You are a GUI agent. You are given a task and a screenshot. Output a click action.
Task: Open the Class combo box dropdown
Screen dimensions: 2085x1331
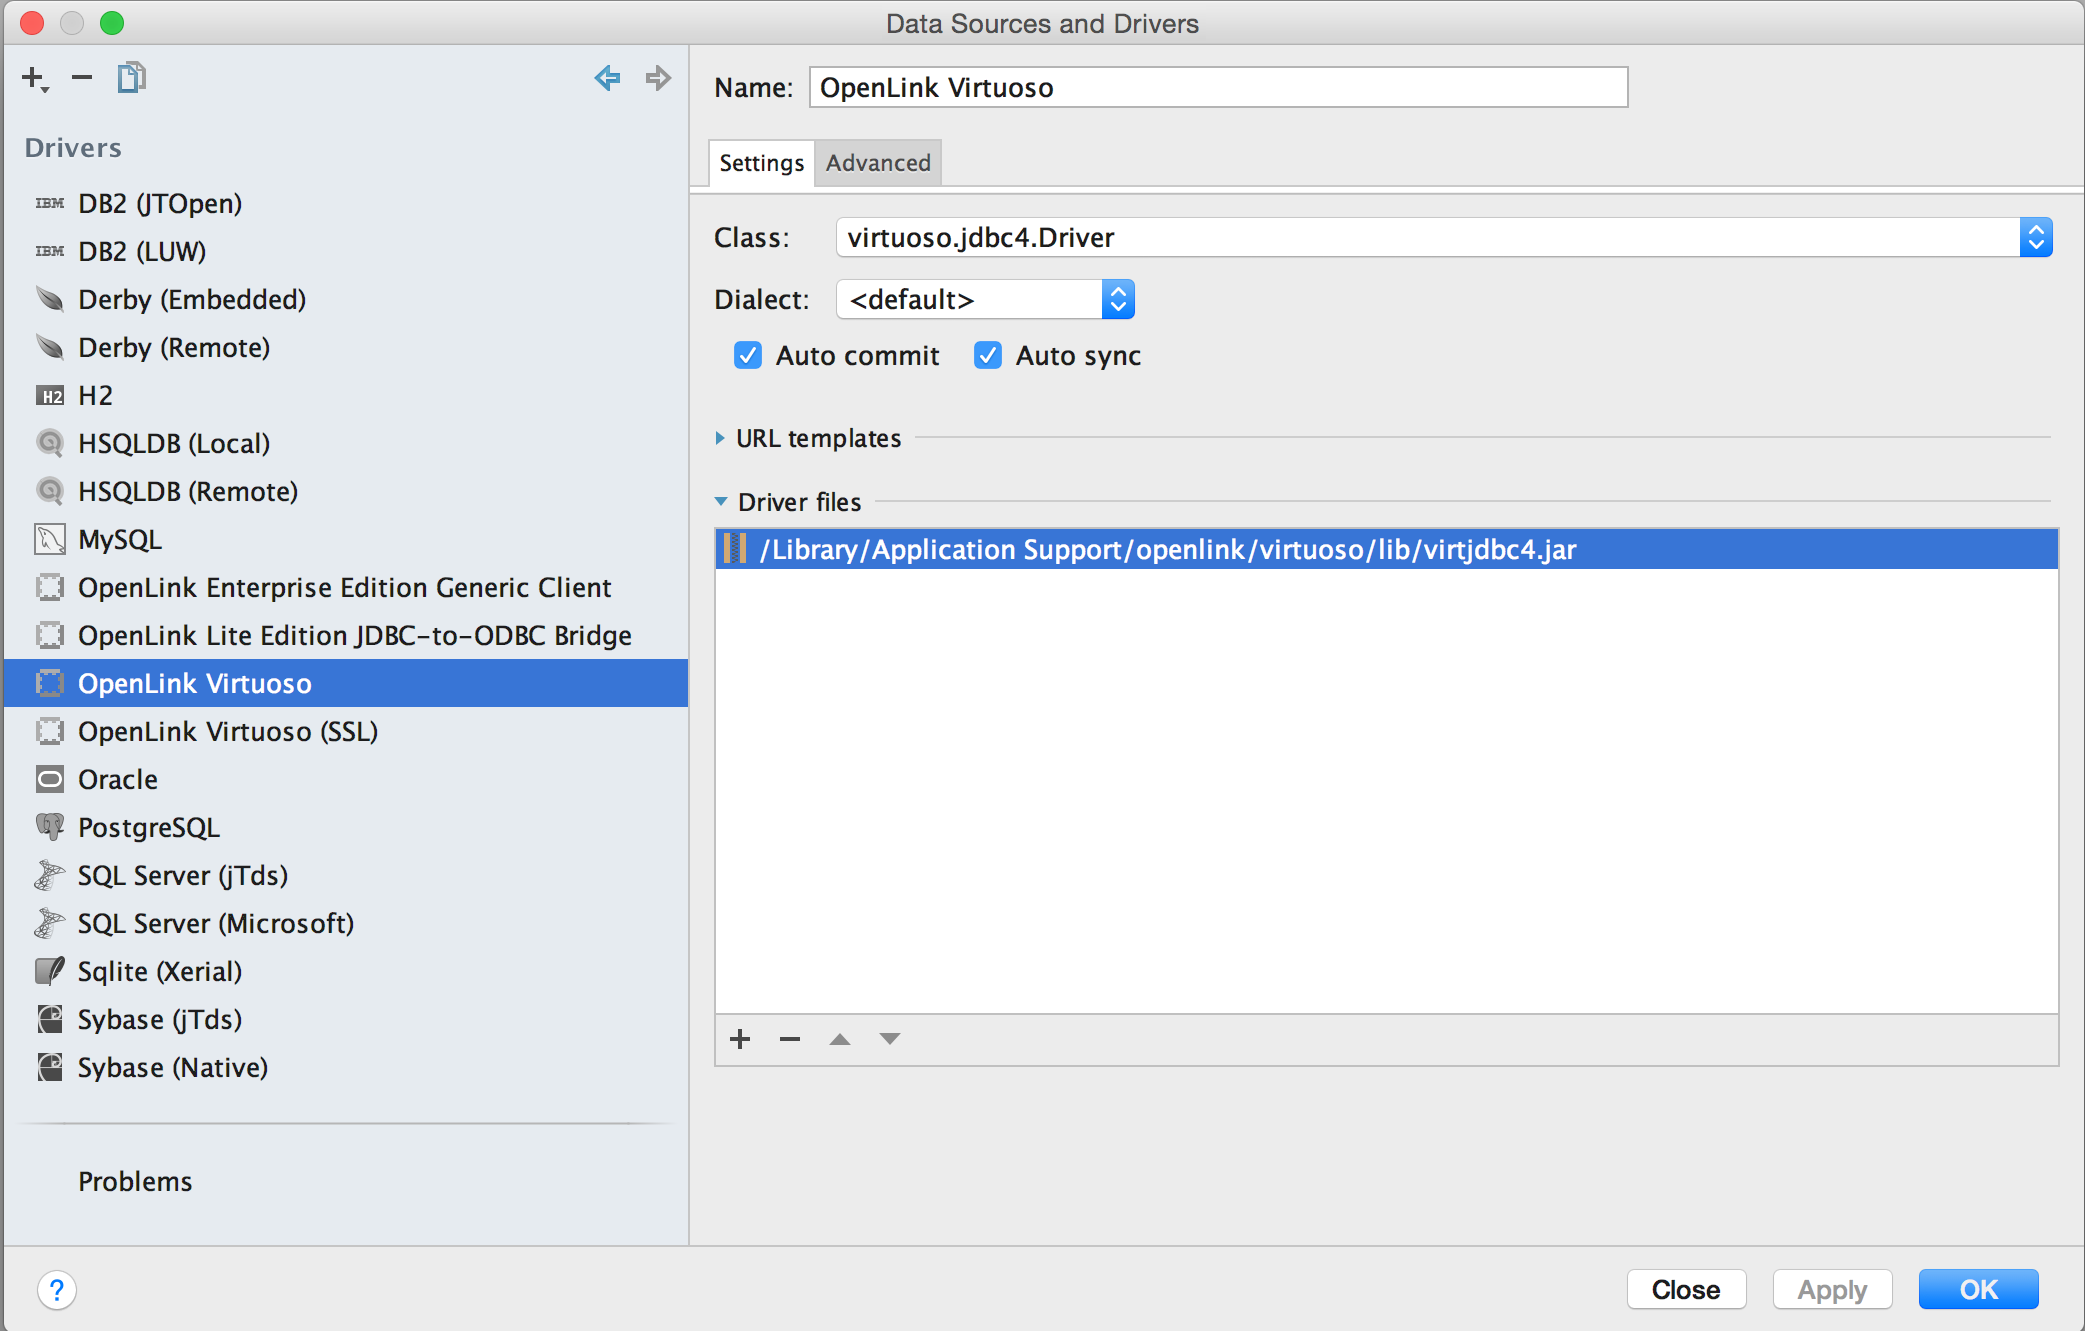point(2036,238)
